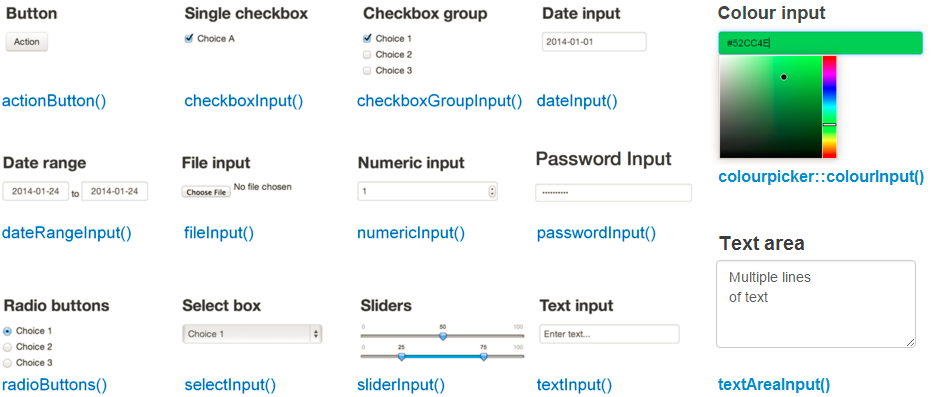Focus the Date input field 2014-01-01

tap(594, 42)
